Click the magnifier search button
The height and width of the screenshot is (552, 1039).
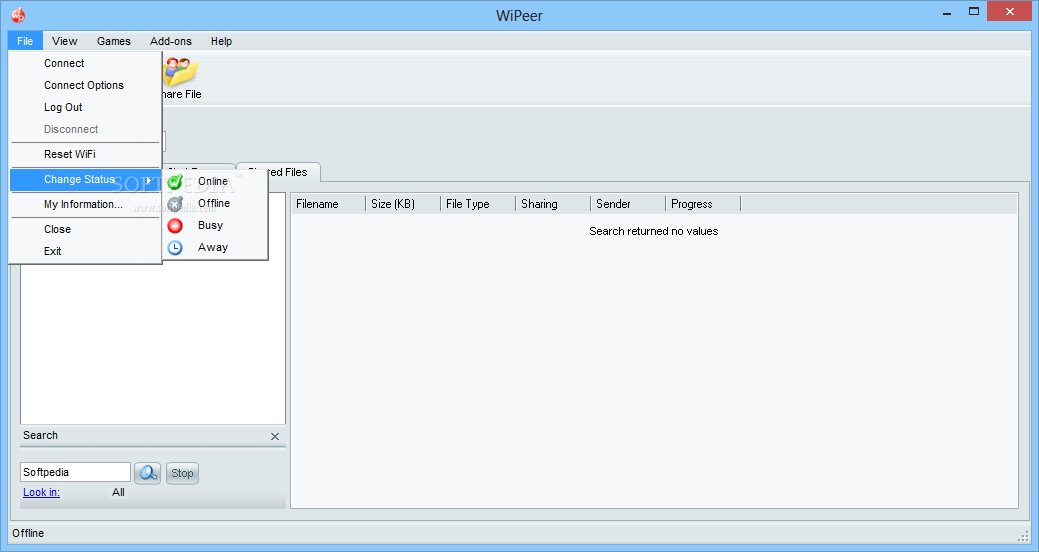(x=148, y=473)
